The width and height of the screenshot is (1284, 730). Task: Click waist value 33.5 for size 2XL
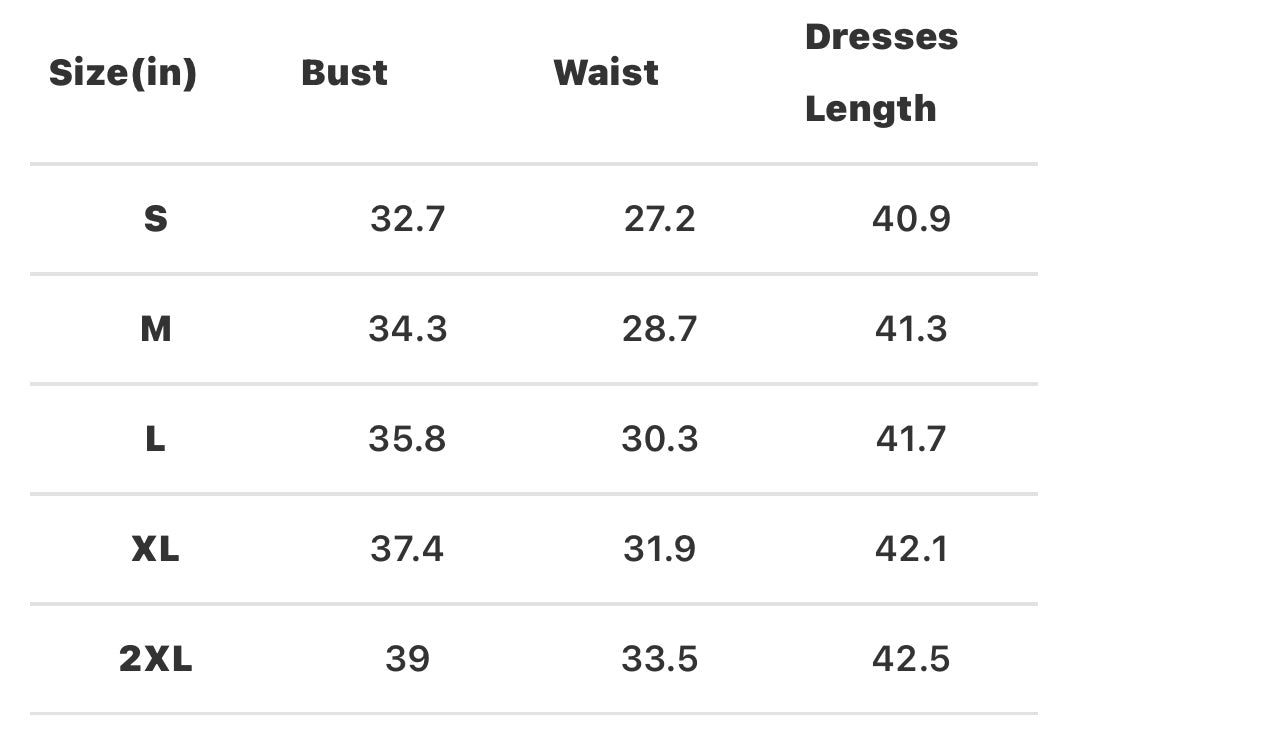(659, 659)
